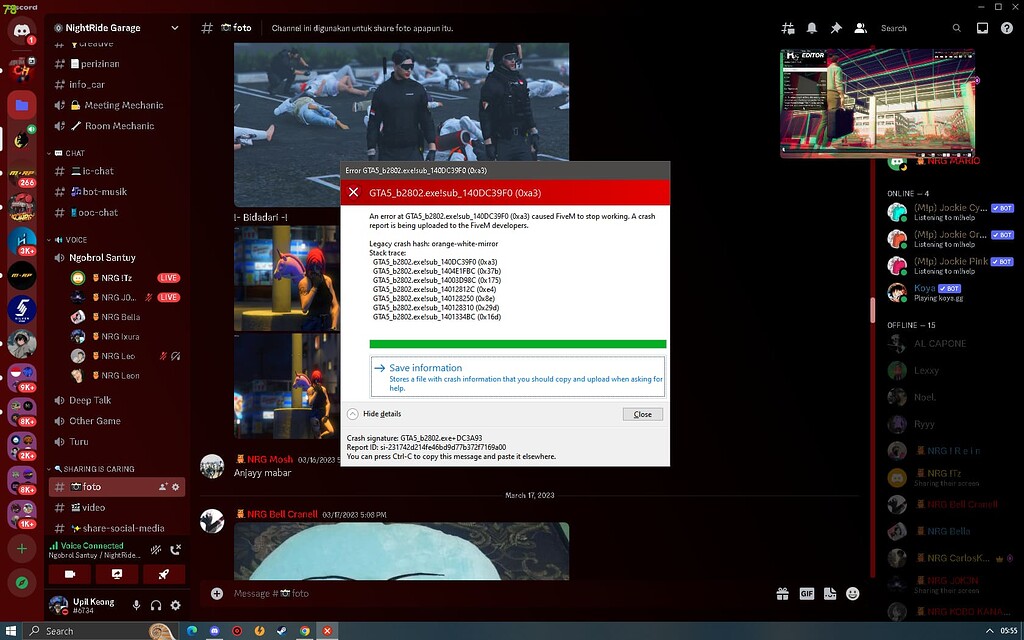Open the emoji picker
Screen dimensions: 1024x640
click(853, 594)
